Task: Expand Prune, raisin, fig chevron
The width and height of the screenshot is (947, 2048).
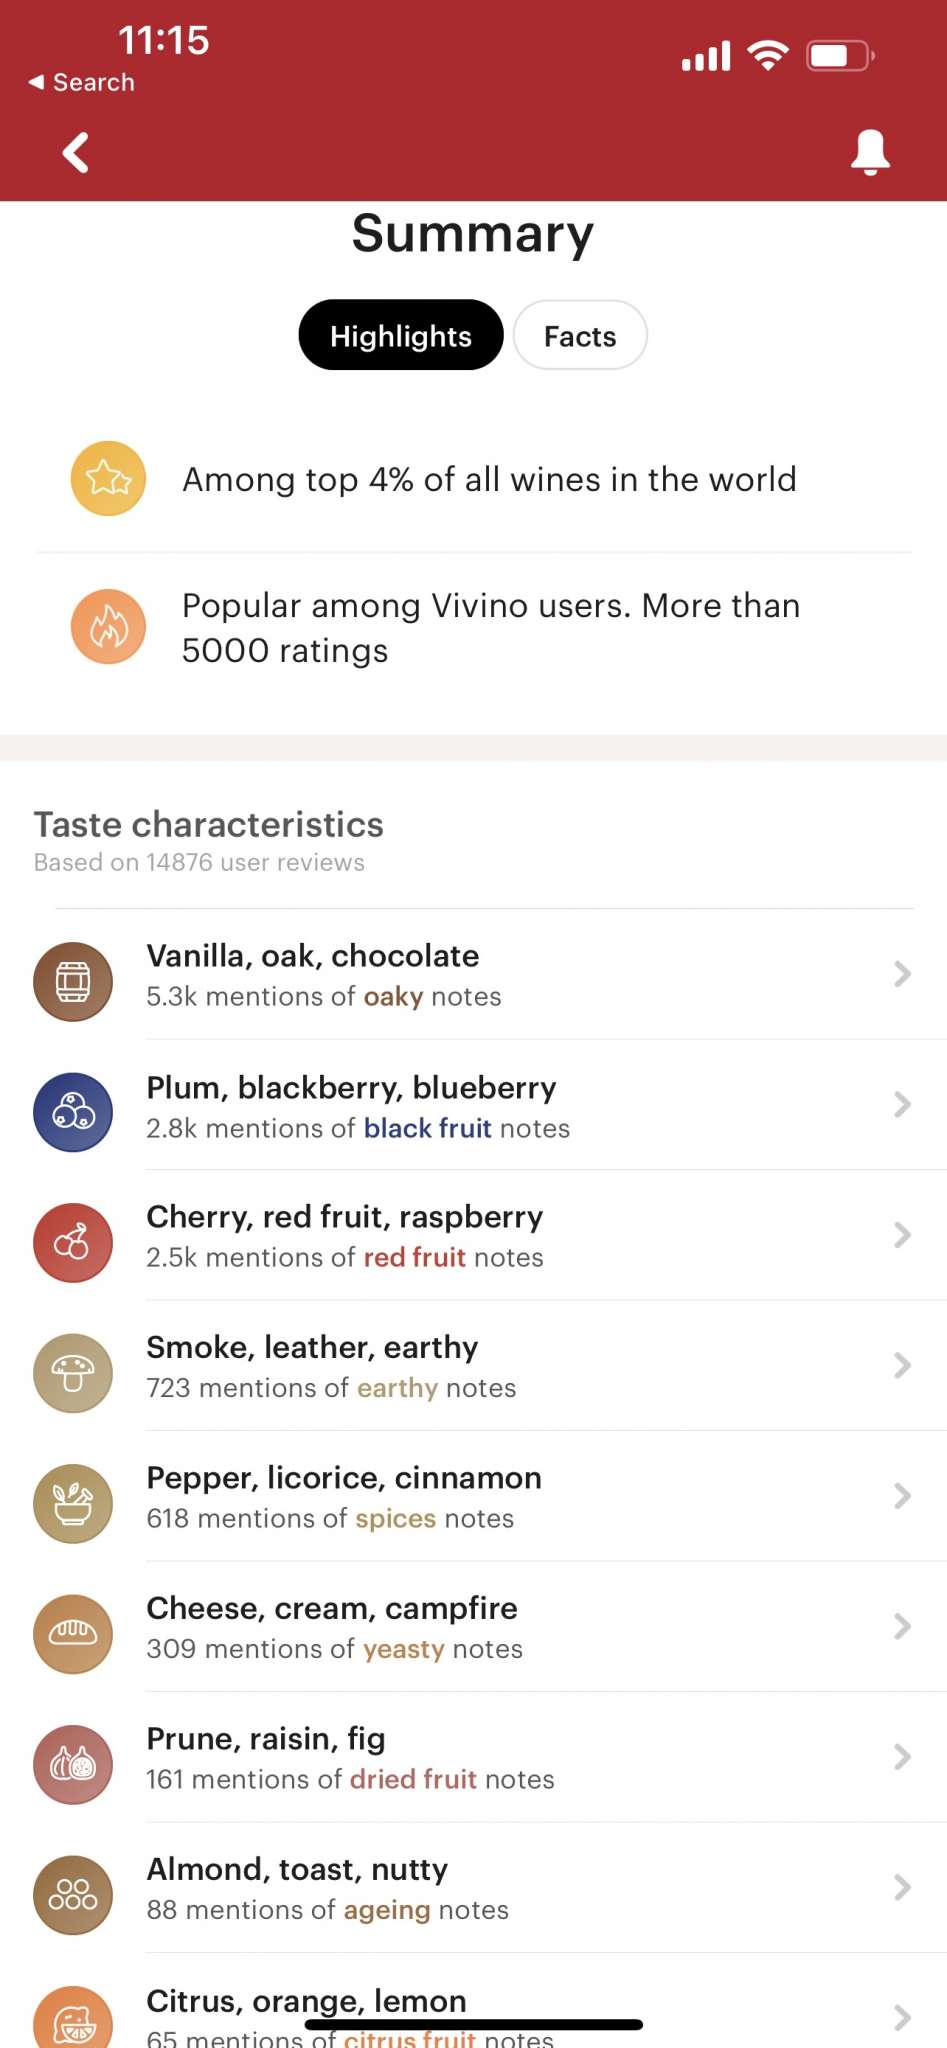Action: click(902, 1757)
